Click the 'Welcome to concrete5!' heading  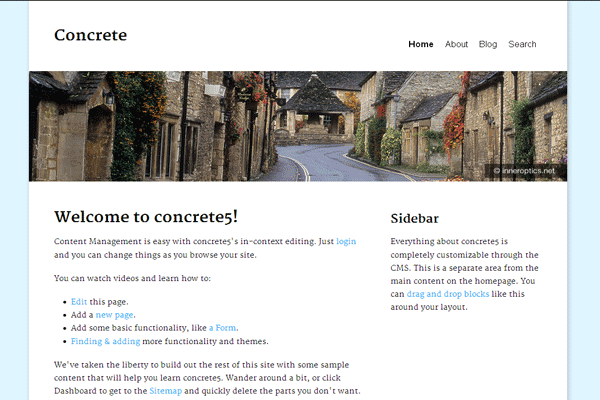(146, 216)
